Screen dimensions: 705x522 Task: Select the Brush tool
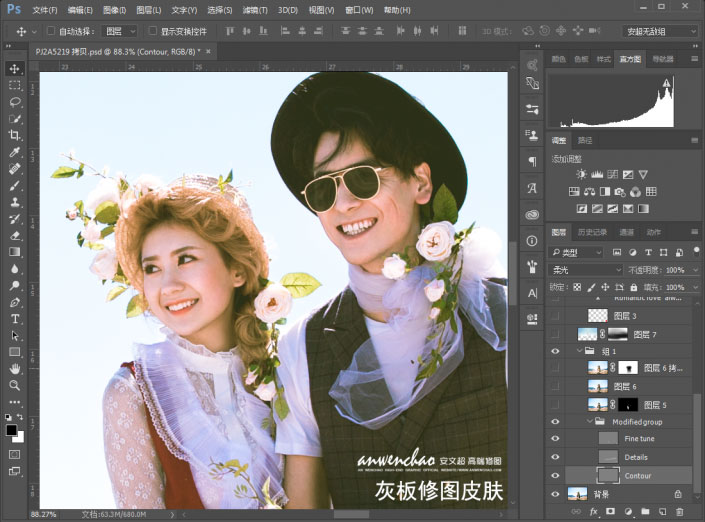pyautogui.click(x=14, y=185)
